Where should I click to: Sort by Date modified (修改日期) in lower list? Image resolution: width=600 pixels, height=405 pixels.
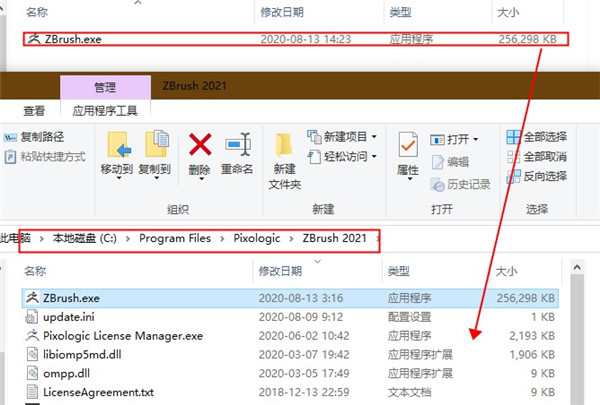280,271
